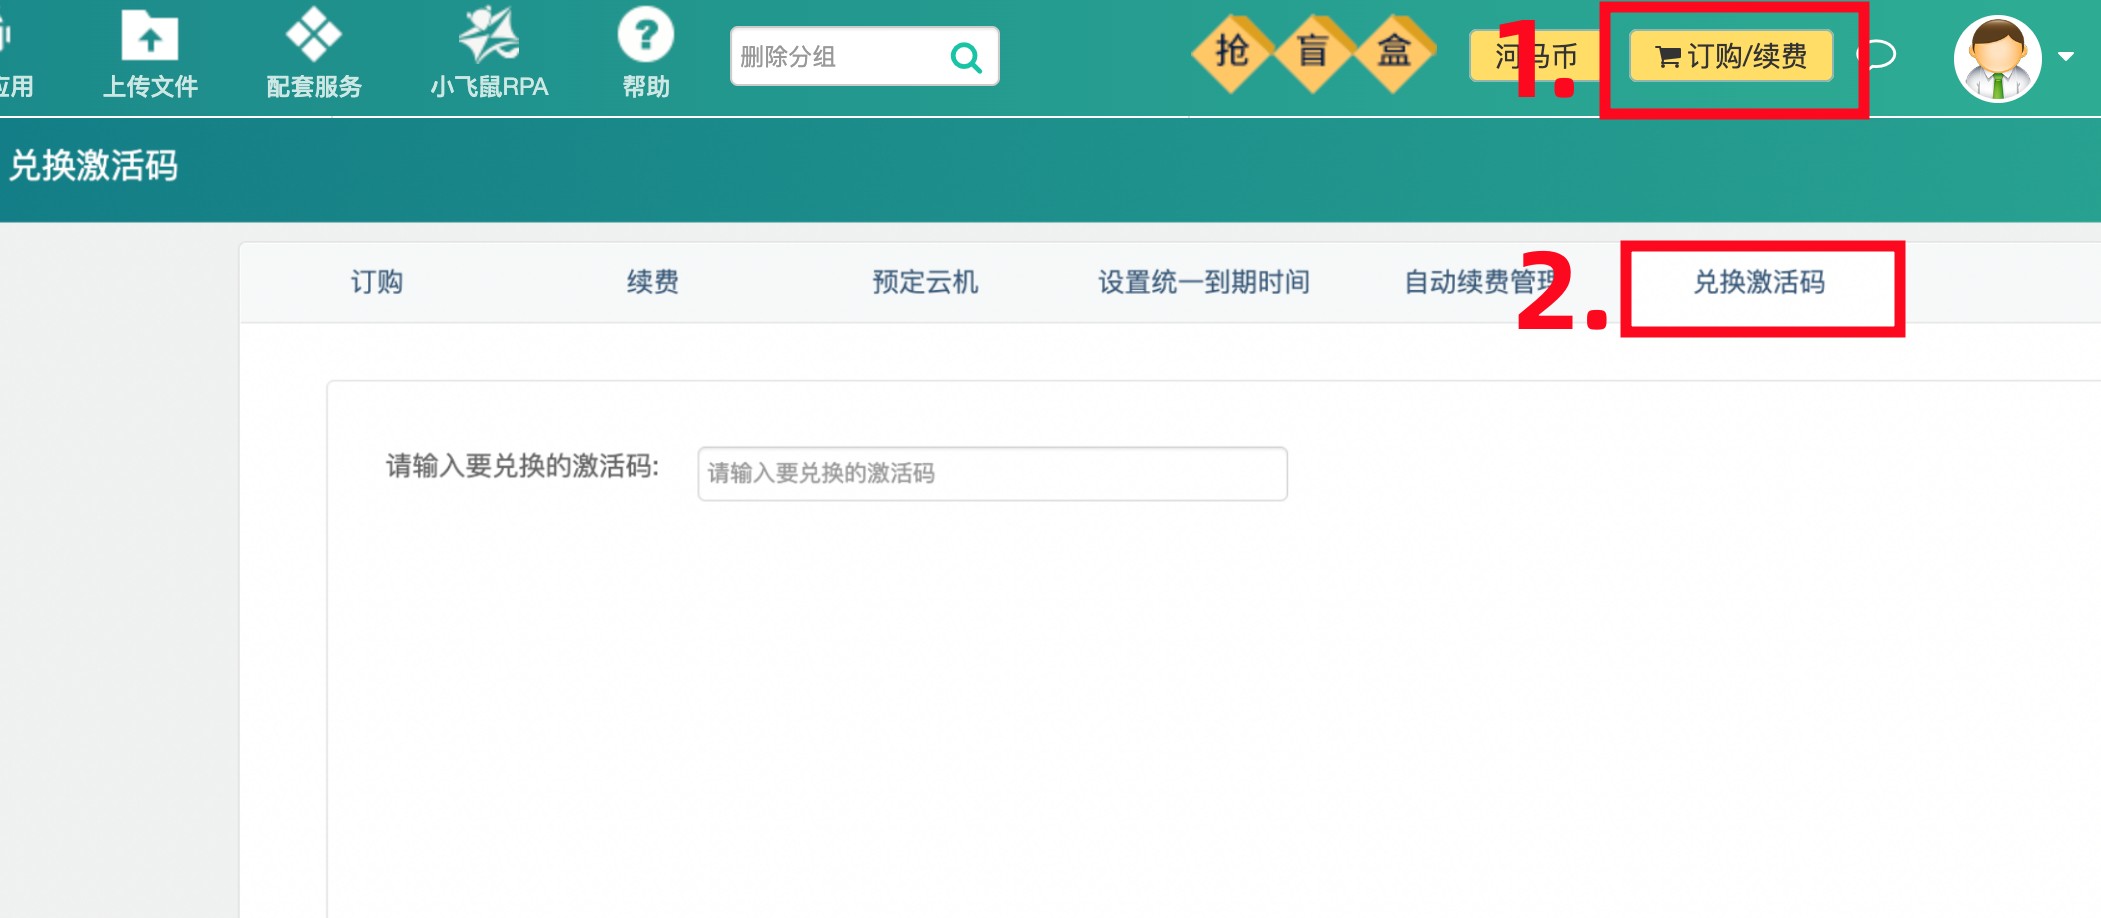Launch the 小飞鼠RPA tool icon
This screenshot has width=2101, height=918.
(x=488, y=36)
